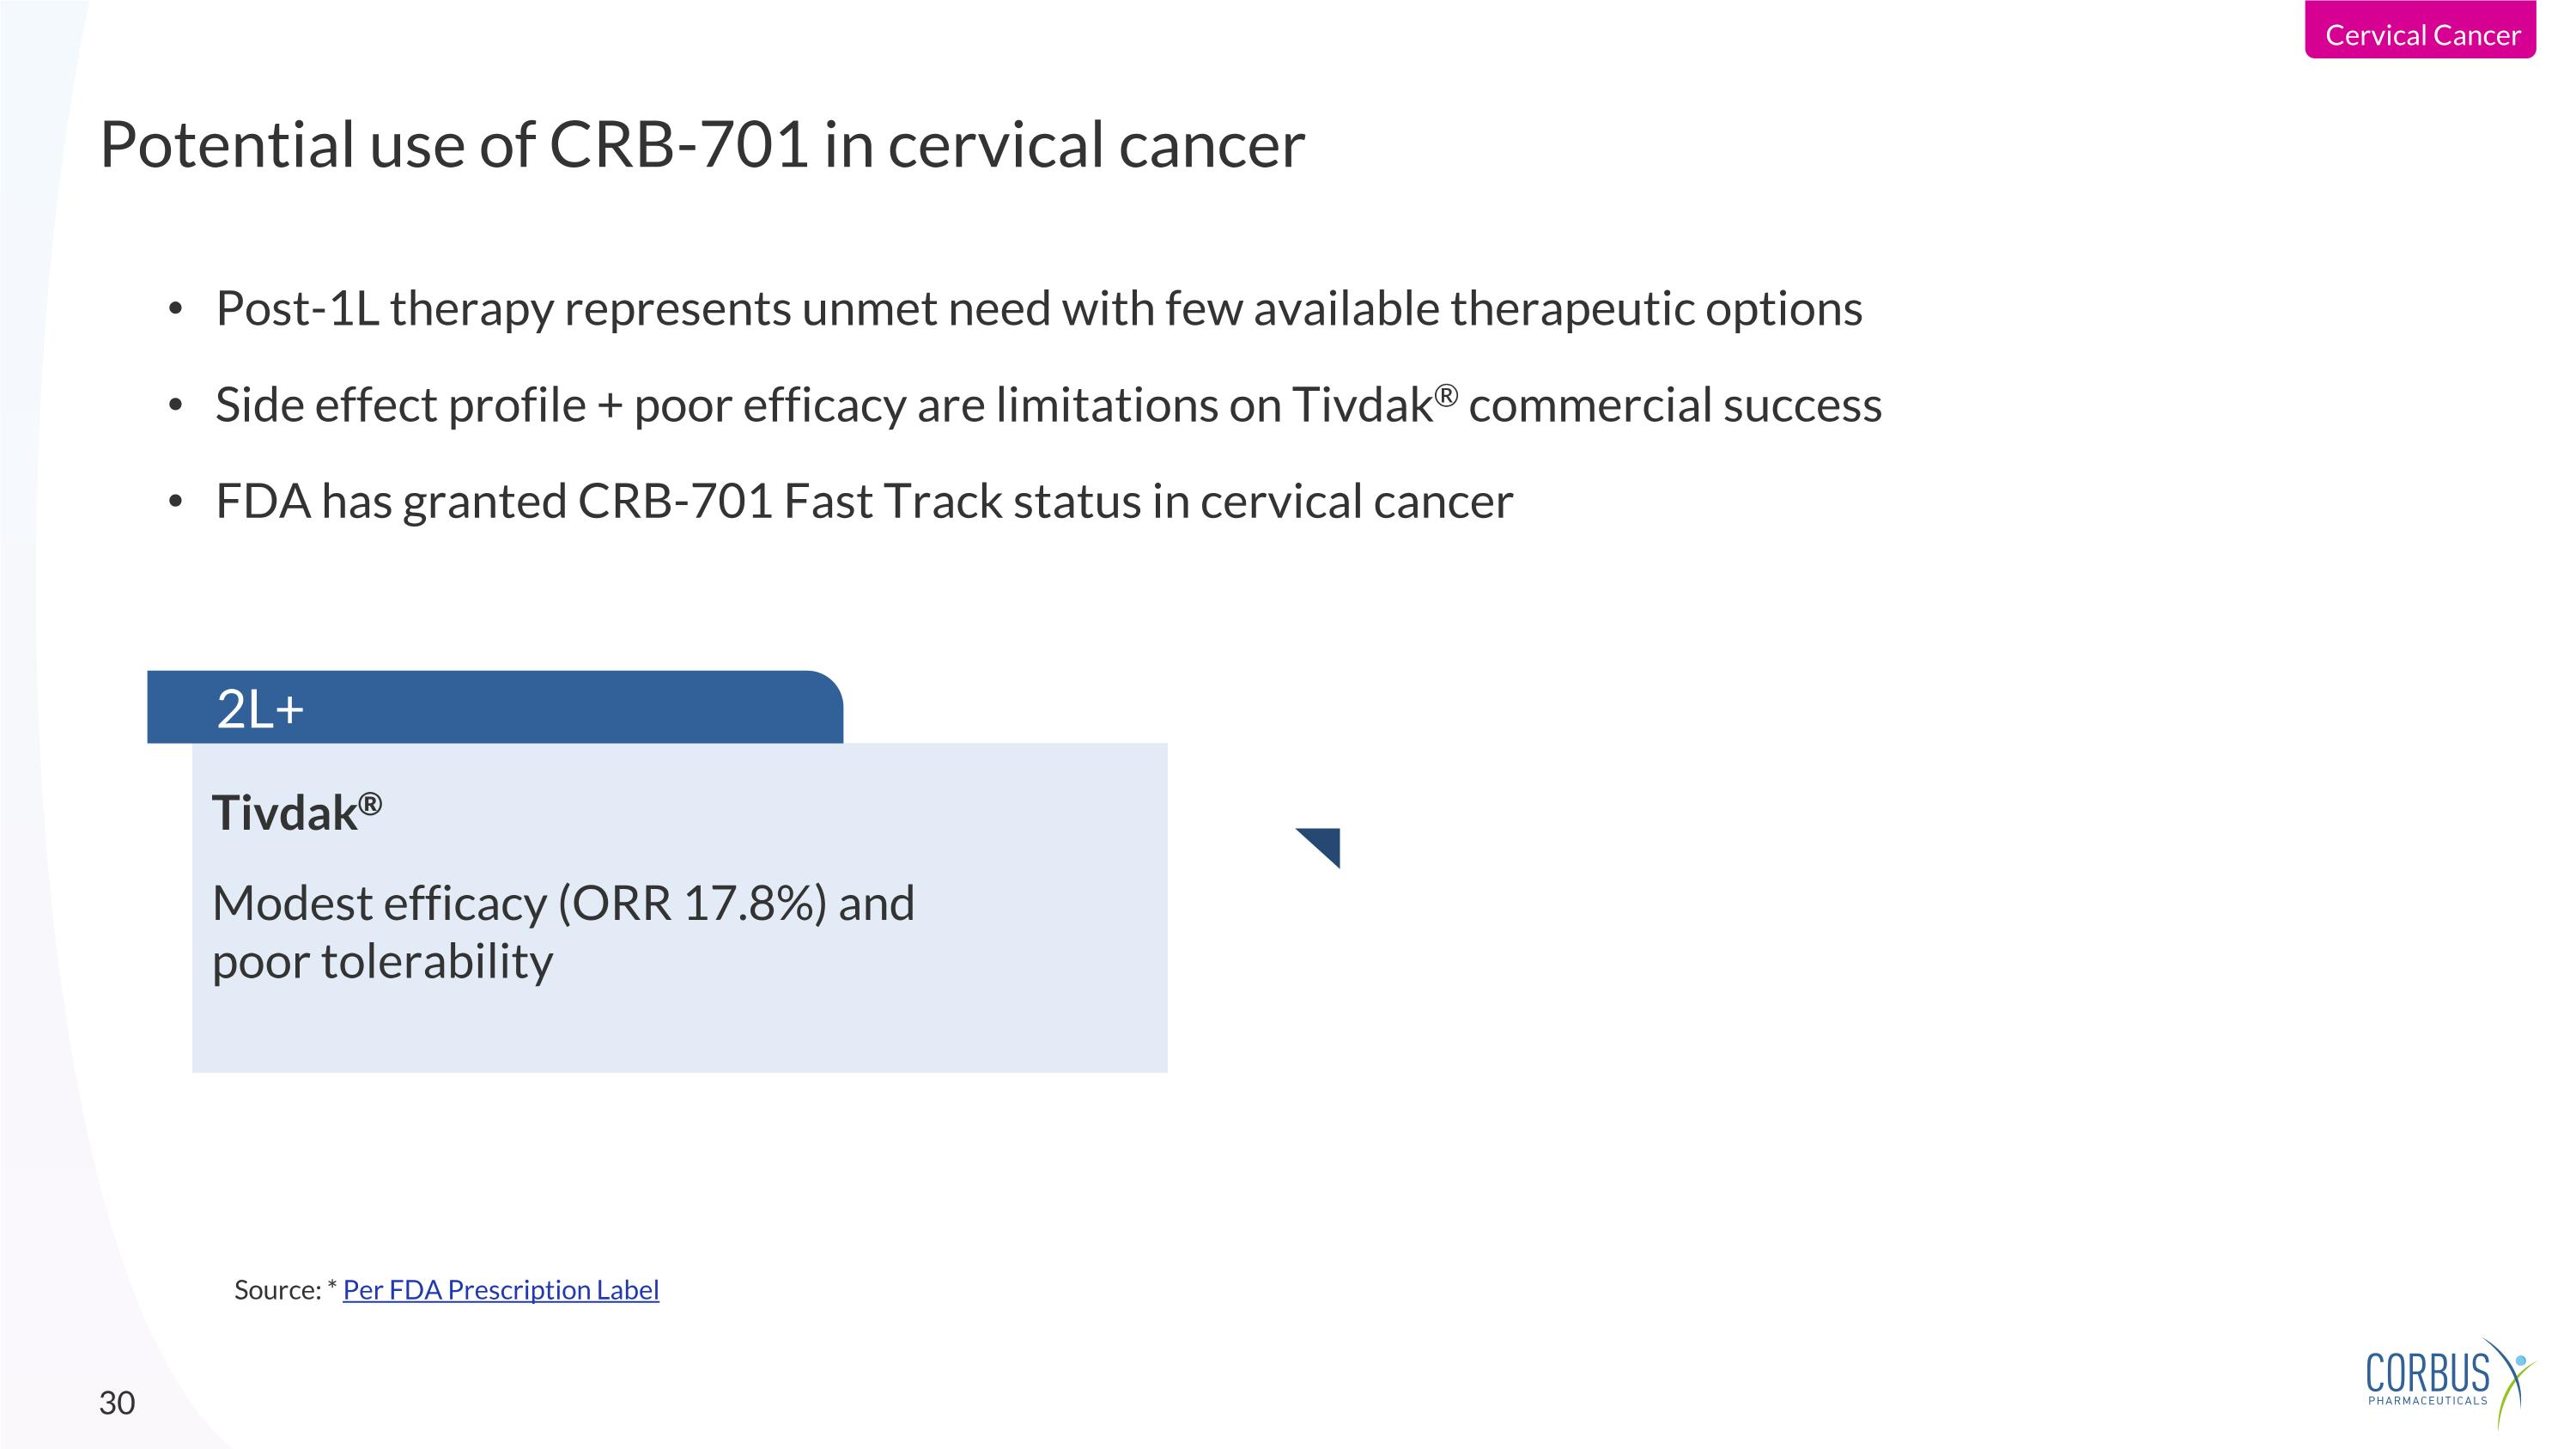Click the Post-1L therapy bullet text
Screen dimensions: 2576x1449
pos(1038,309)
